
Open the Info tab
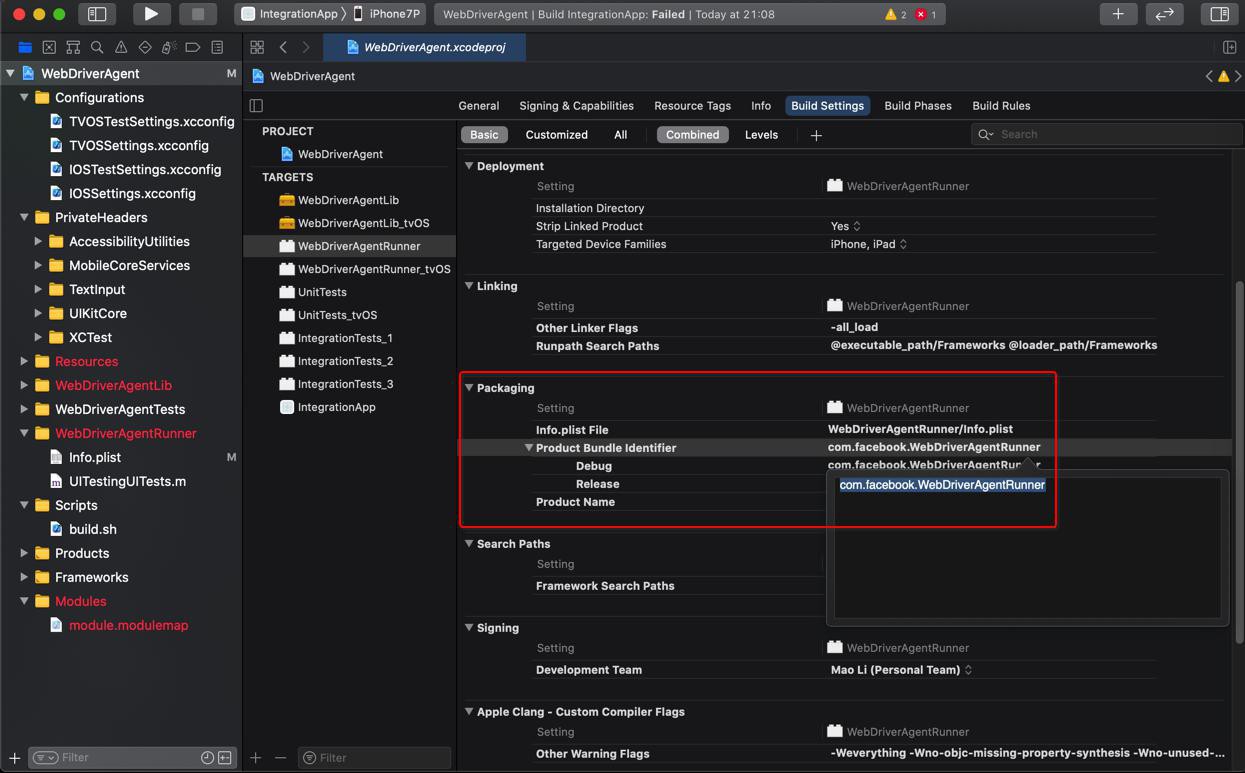tap(761, 106)
